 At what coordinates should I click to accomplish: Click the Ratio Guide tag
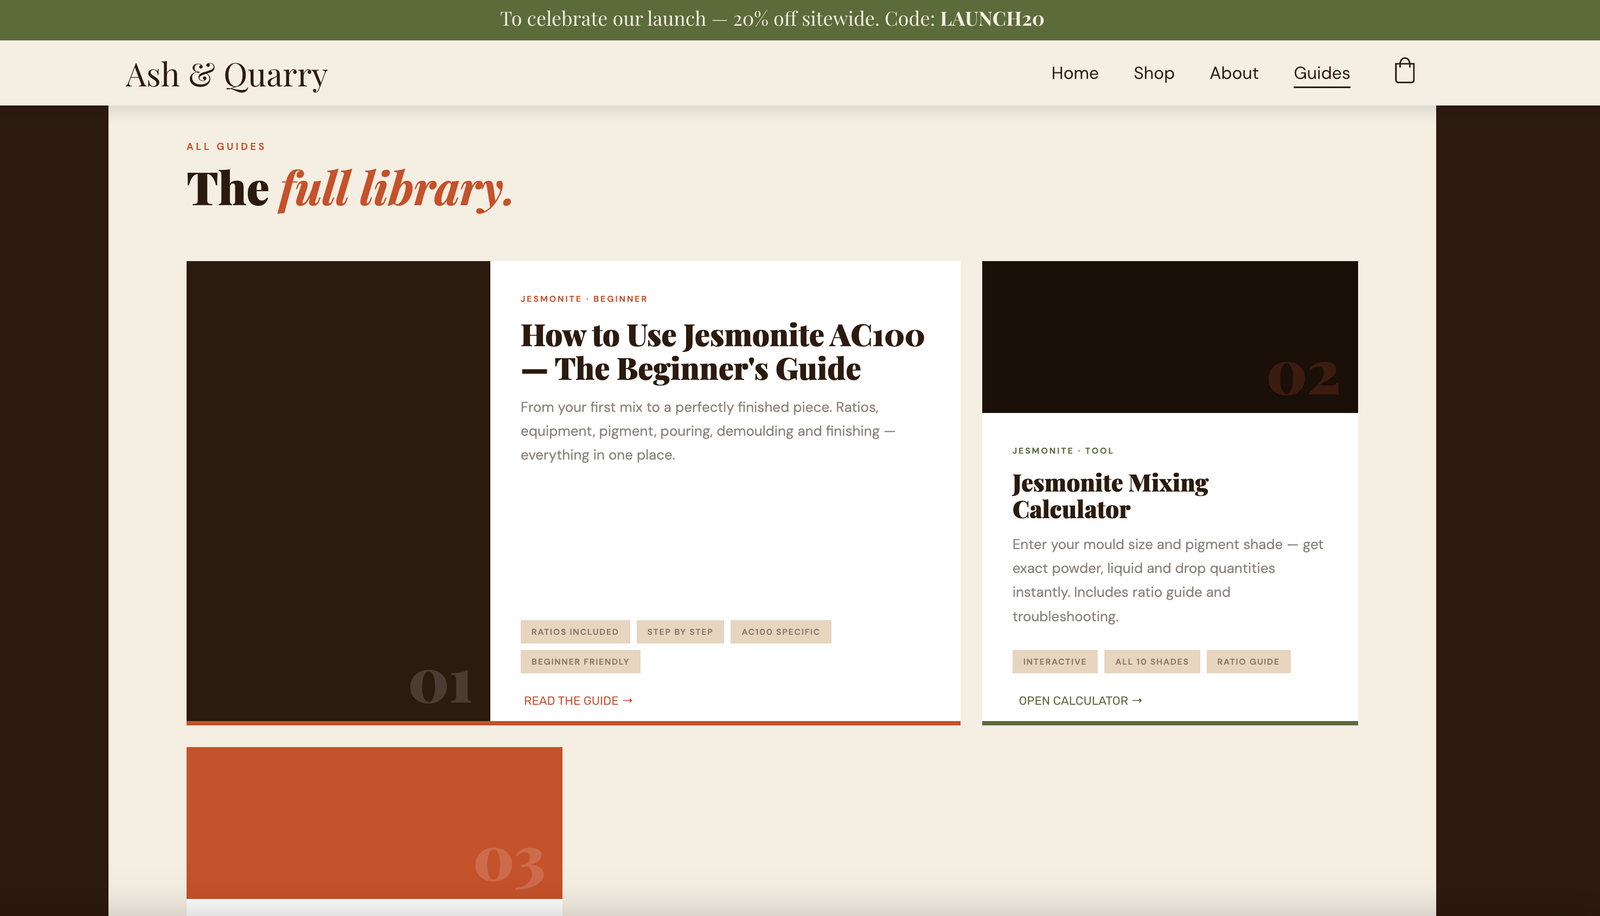[1248, 662]
